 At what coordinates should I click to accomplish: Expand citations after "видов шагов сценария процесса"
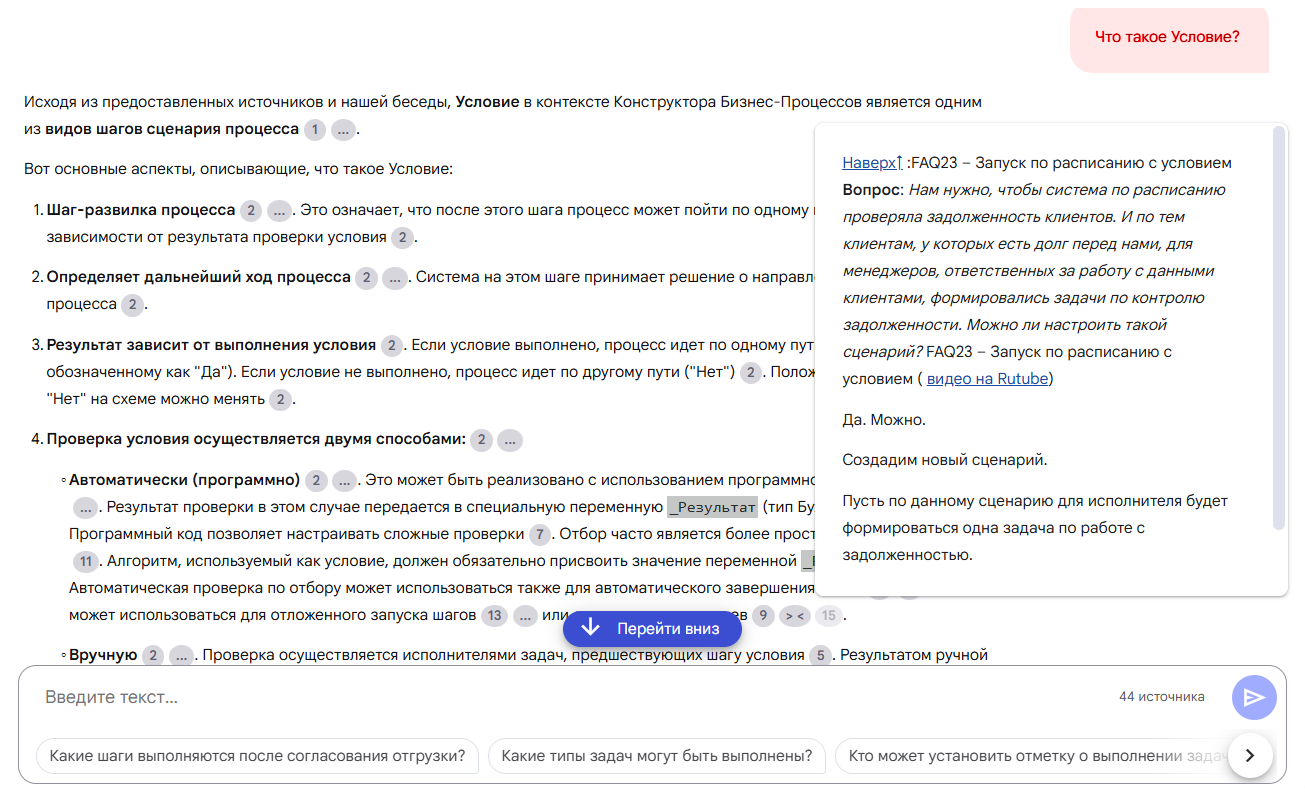(343, 130)
